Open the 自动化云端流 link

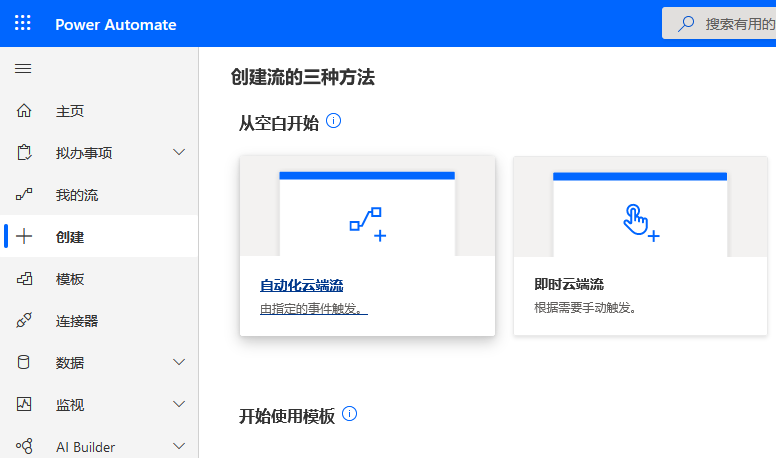301,285
